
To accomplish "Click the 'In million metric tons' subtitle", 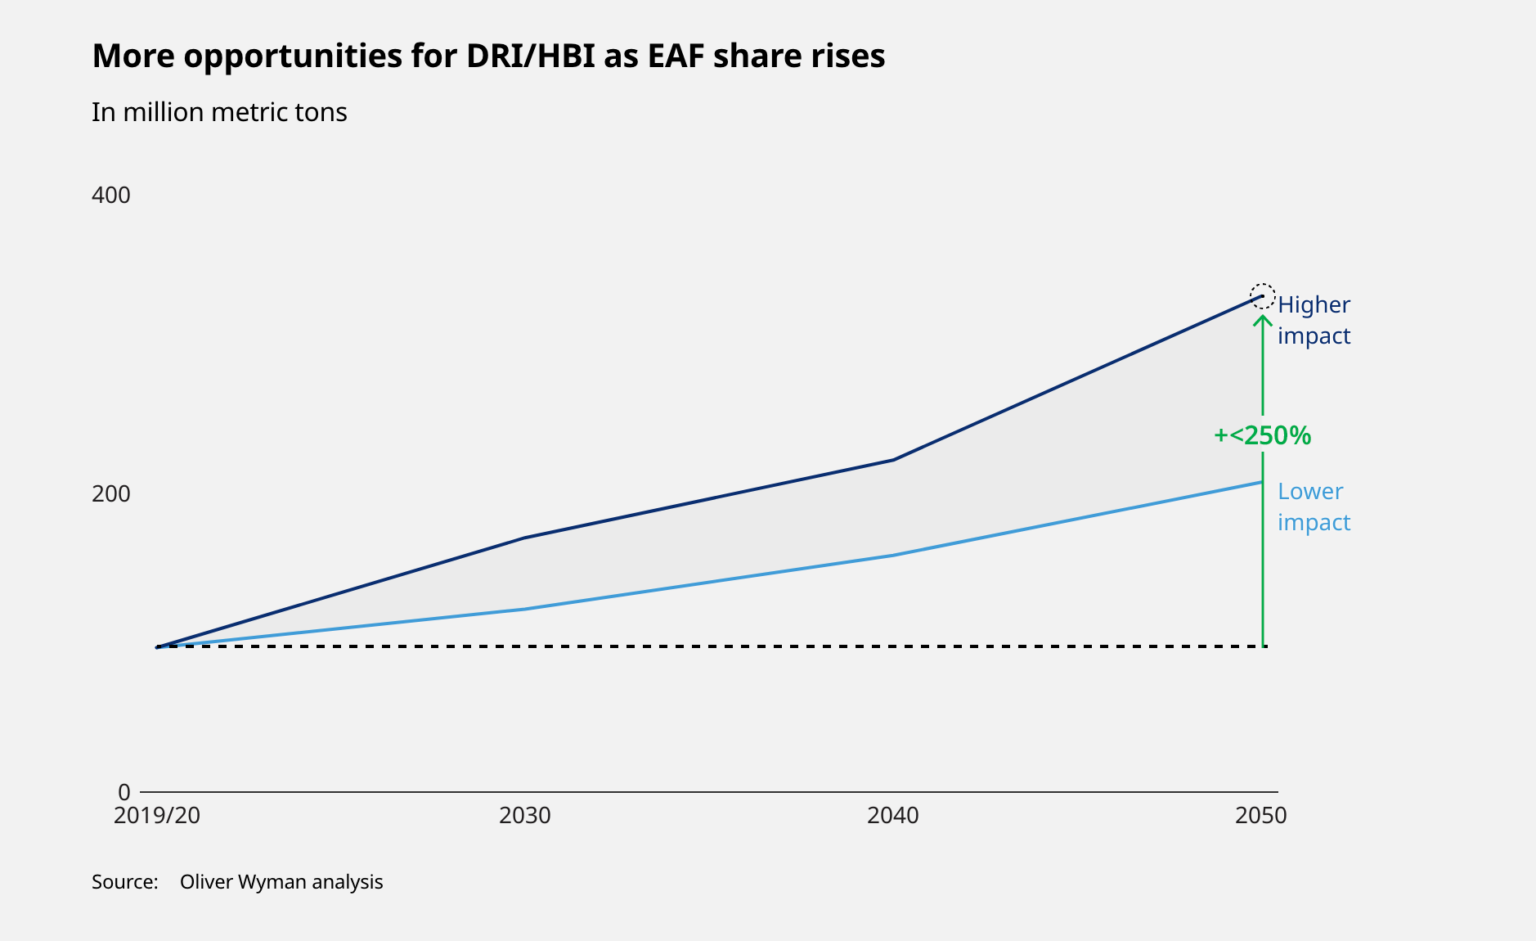I will pos(219,112).
